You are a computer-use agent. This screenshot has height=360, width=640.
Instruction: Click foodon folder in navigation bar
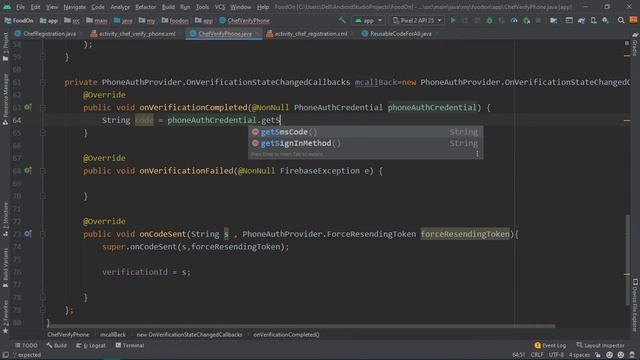[x=175, y=20]
